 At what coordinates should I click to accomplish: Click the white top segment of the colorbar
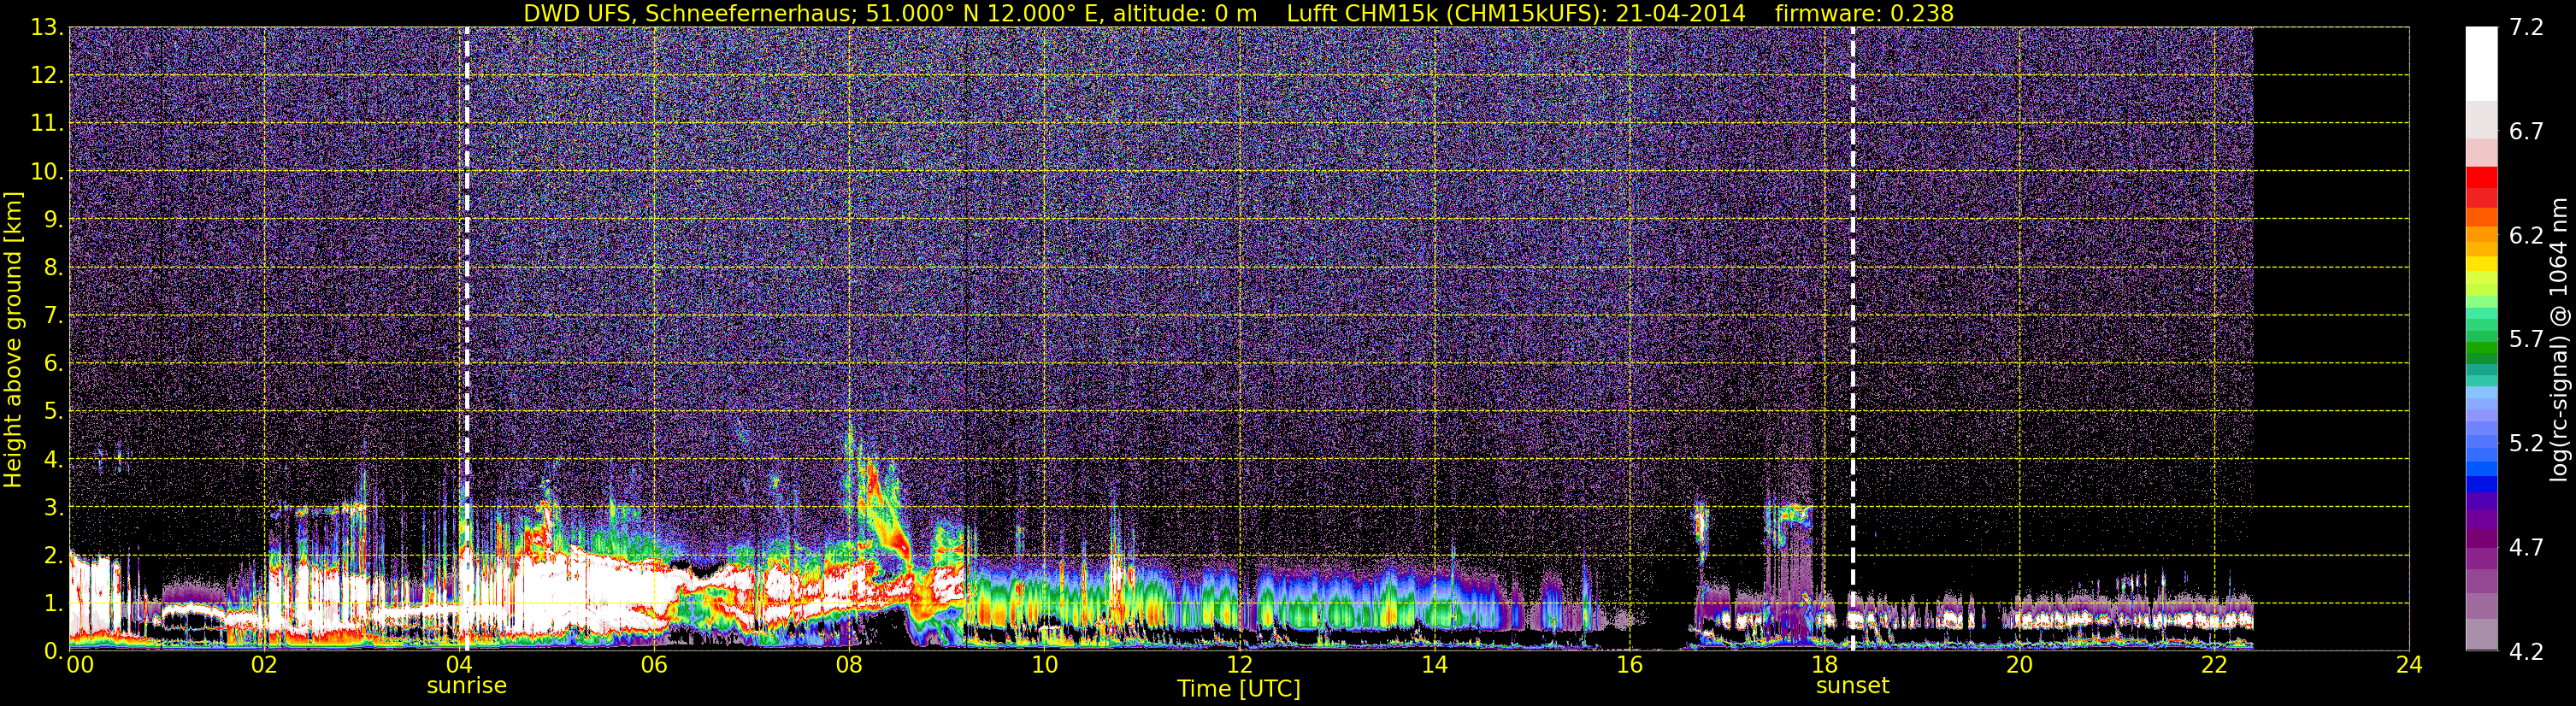2481,64
